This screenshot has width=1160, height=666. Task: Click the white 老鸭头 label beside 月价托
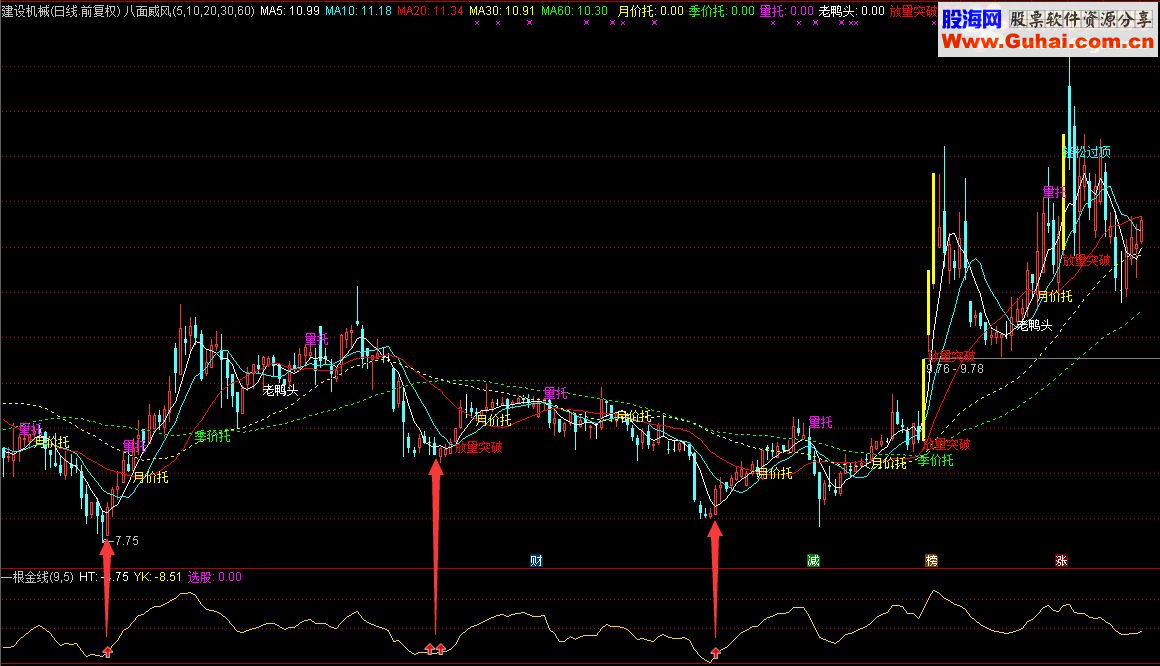click(x=1034, y=325)
